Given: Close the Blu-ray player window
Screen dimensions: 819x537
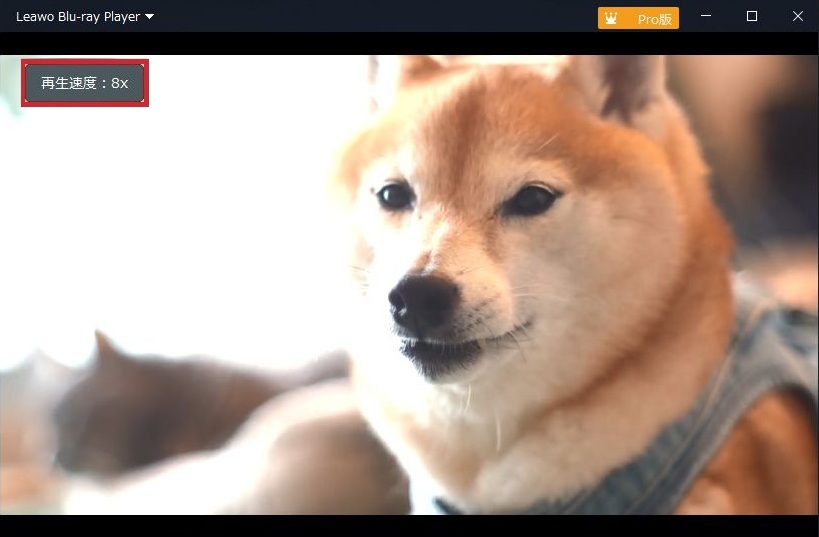Looking at the screenshot, I should 797,17.
